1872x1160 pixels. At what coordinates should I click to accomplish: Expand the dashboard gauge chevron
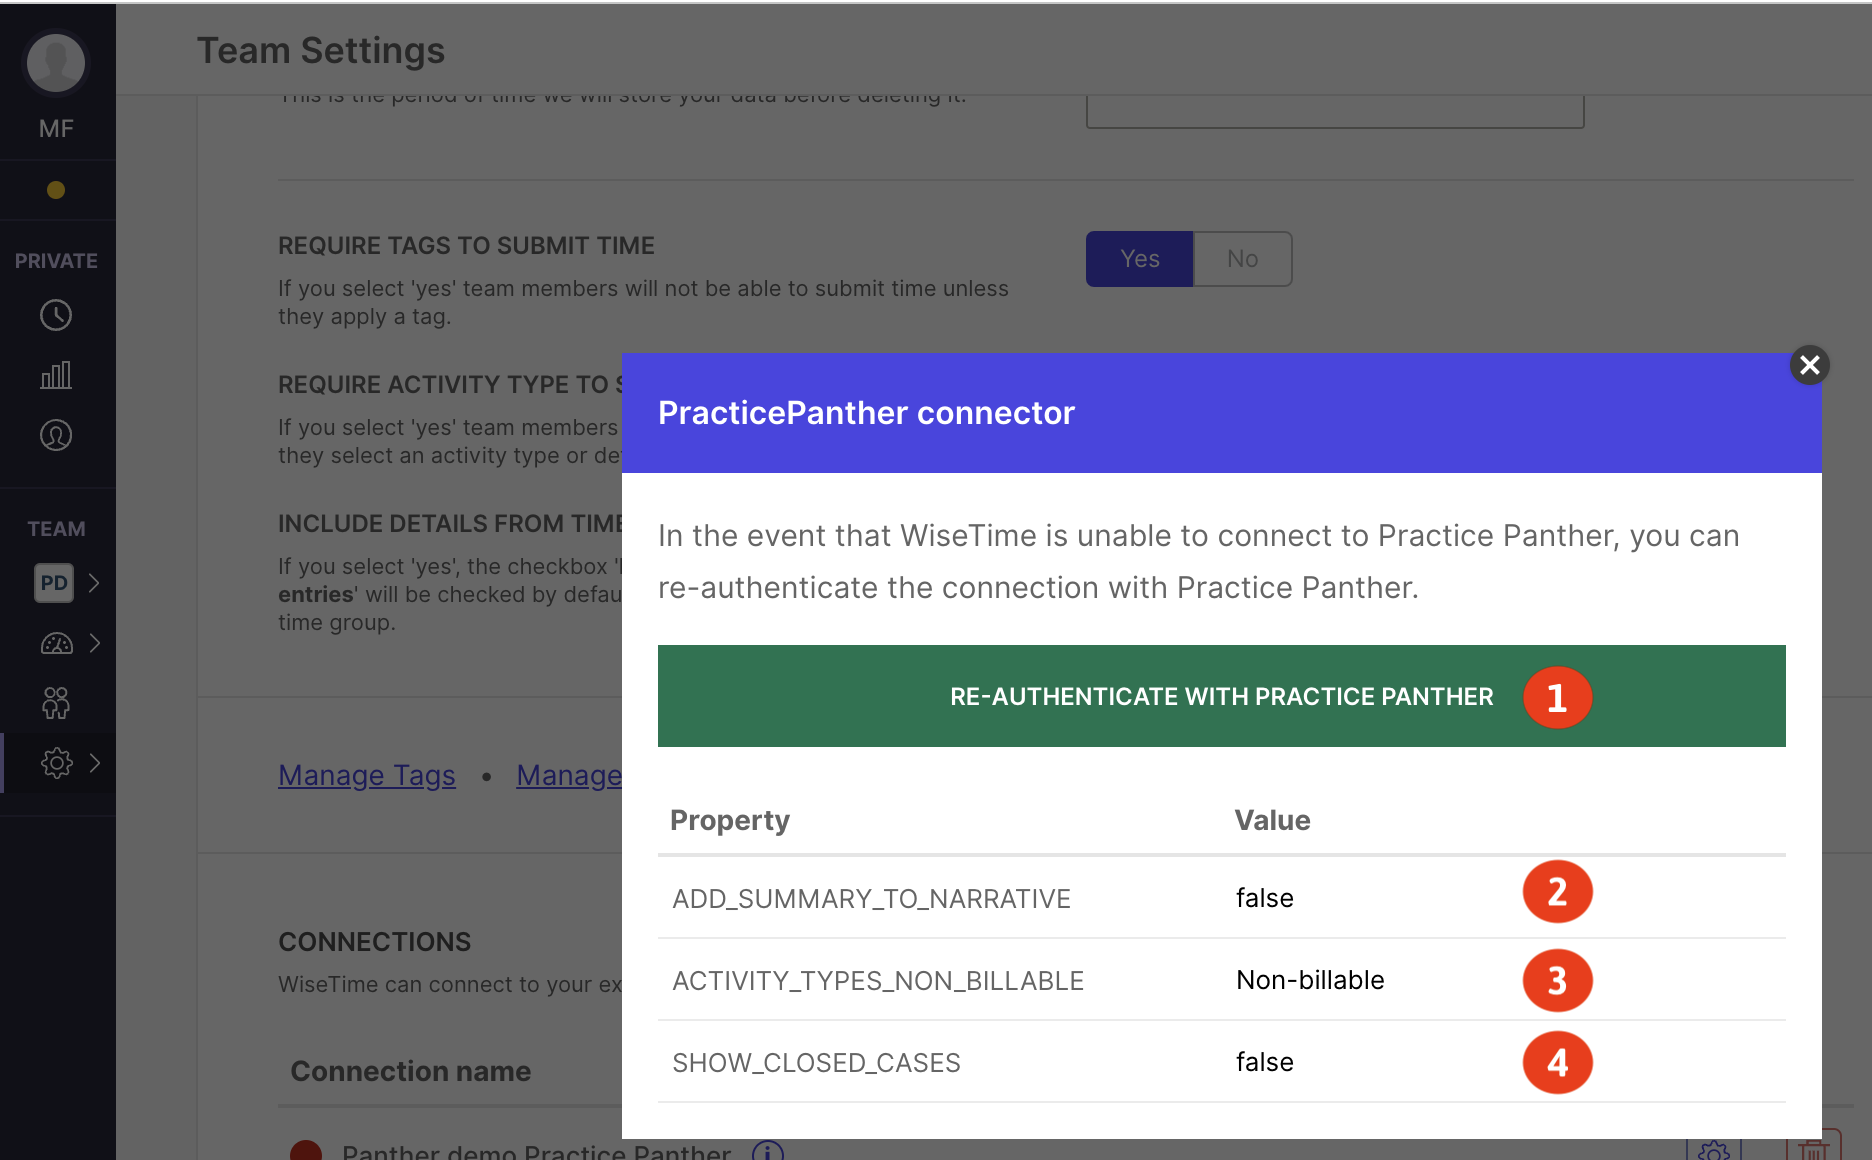(x=94, y=643)
